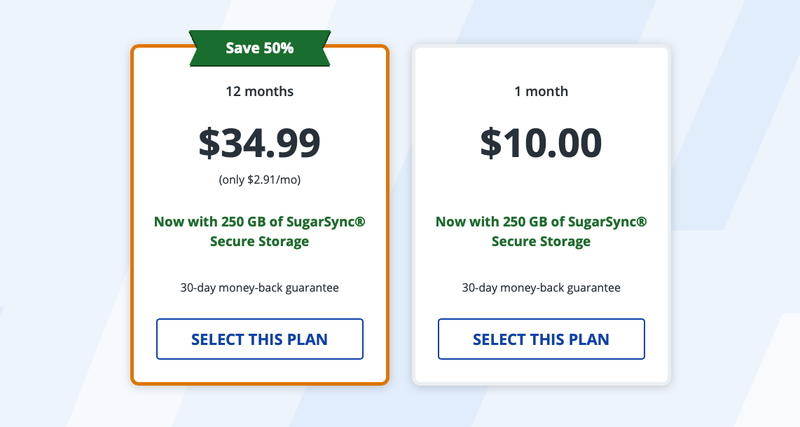Click the dollar sign in $10.00

click(491, 143)
